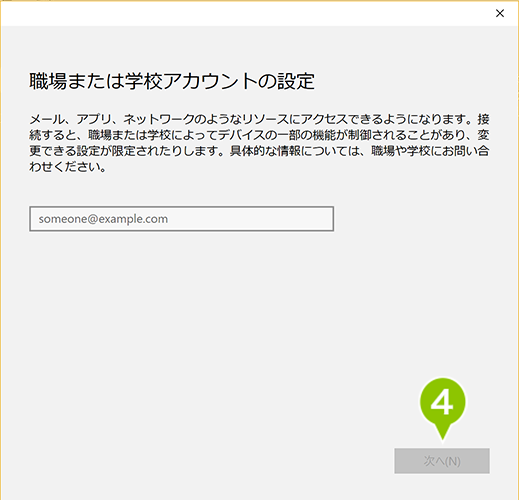Proceed with the grayed-out Next button
The image size is (519, 500).
coord(442,461)
